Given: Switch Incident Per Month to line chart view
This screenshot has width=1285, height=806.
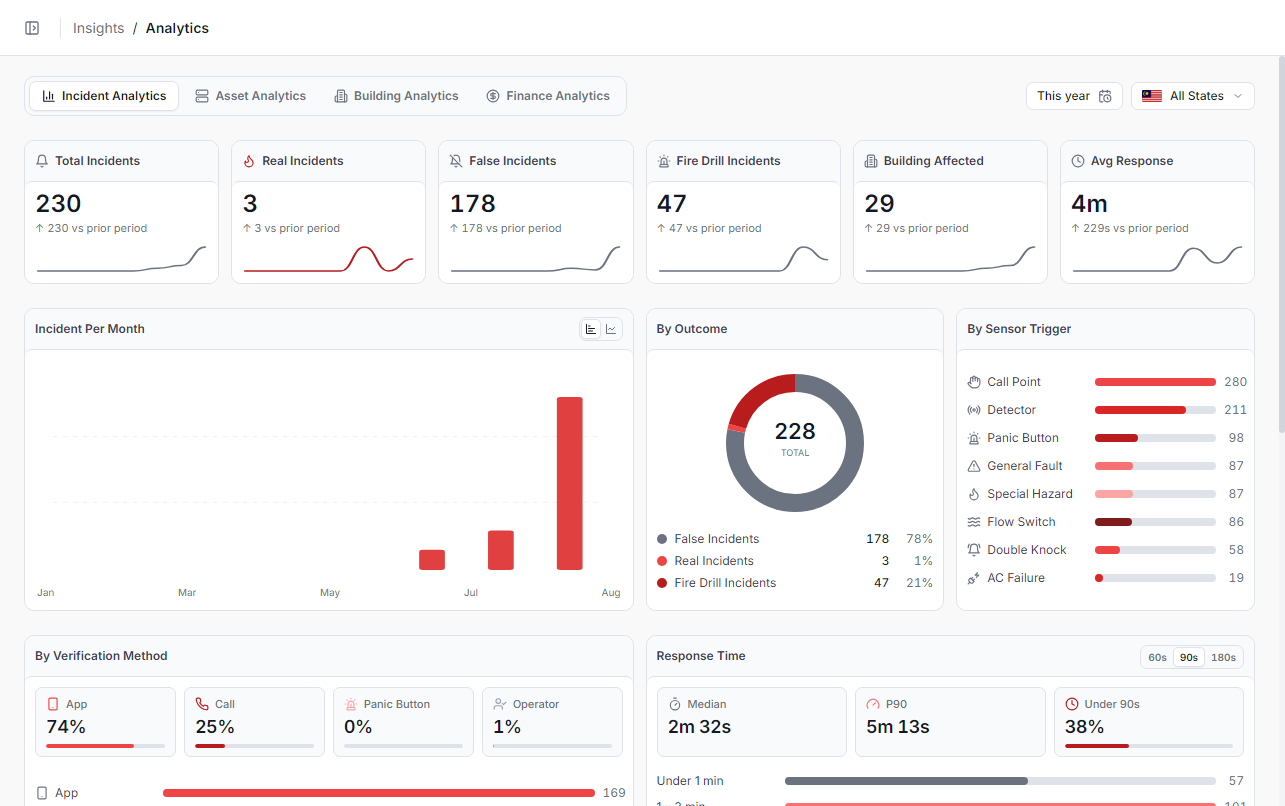Looking at the screenshot, I should (x=611, y=329).
